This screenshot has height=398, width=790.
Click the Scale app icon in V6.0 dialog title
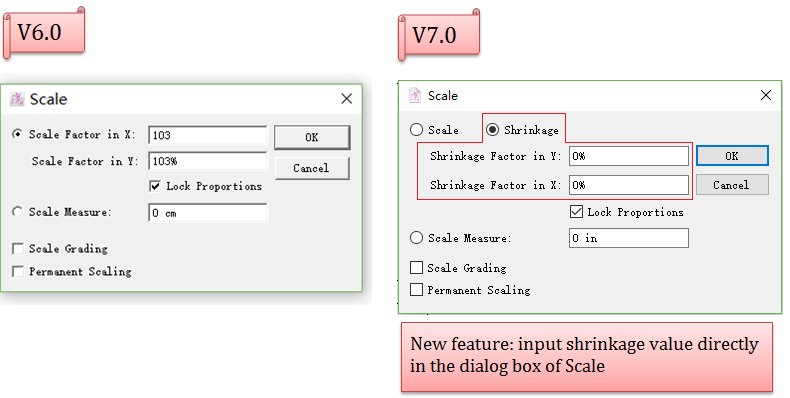[x=17, y=99]
